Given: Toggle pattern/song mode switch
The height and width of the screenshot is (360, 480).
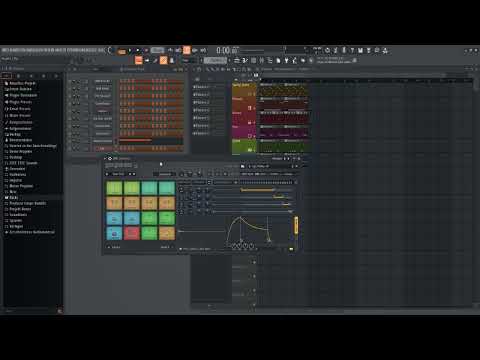Looking at the screenshot, I should [122, 51].
